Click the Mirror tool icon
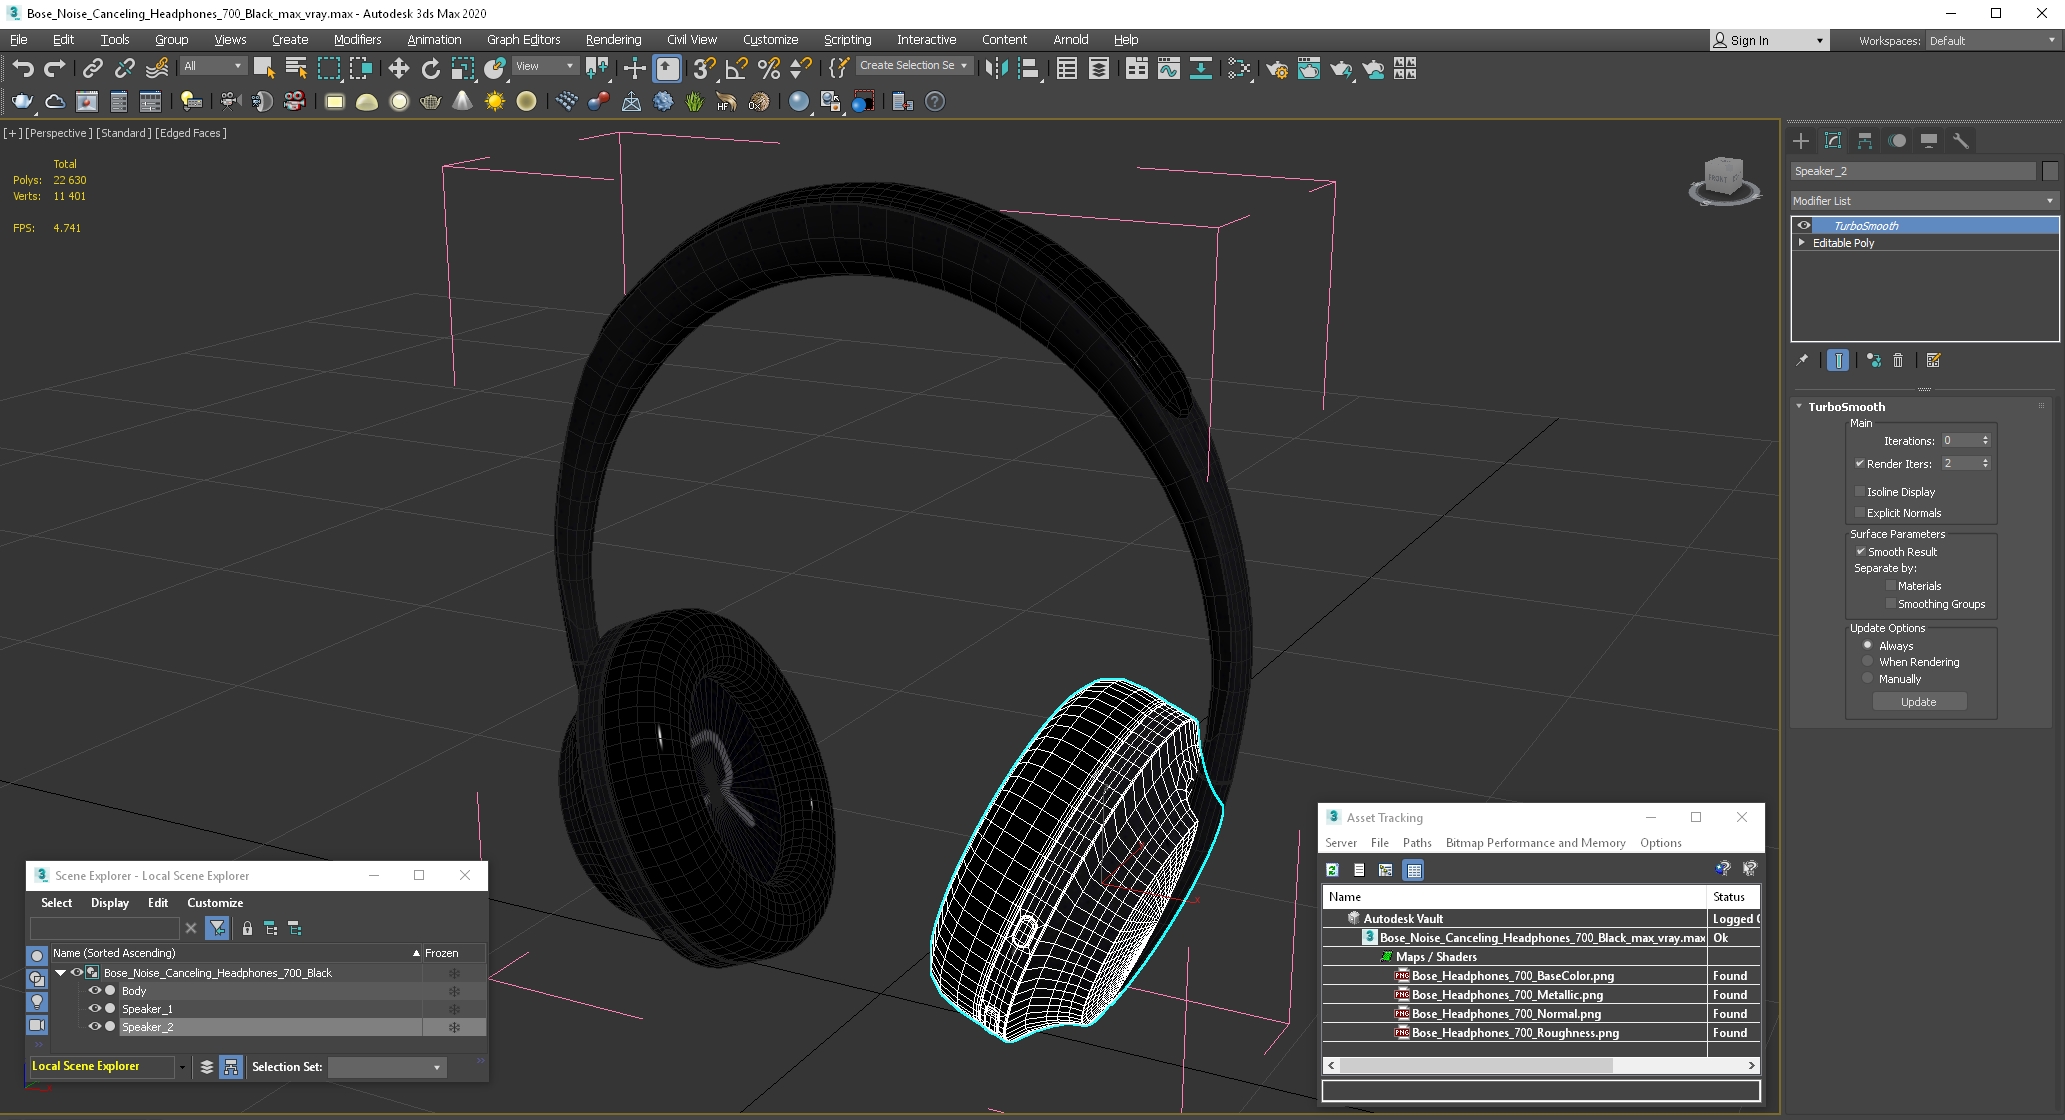 (996, 68)
